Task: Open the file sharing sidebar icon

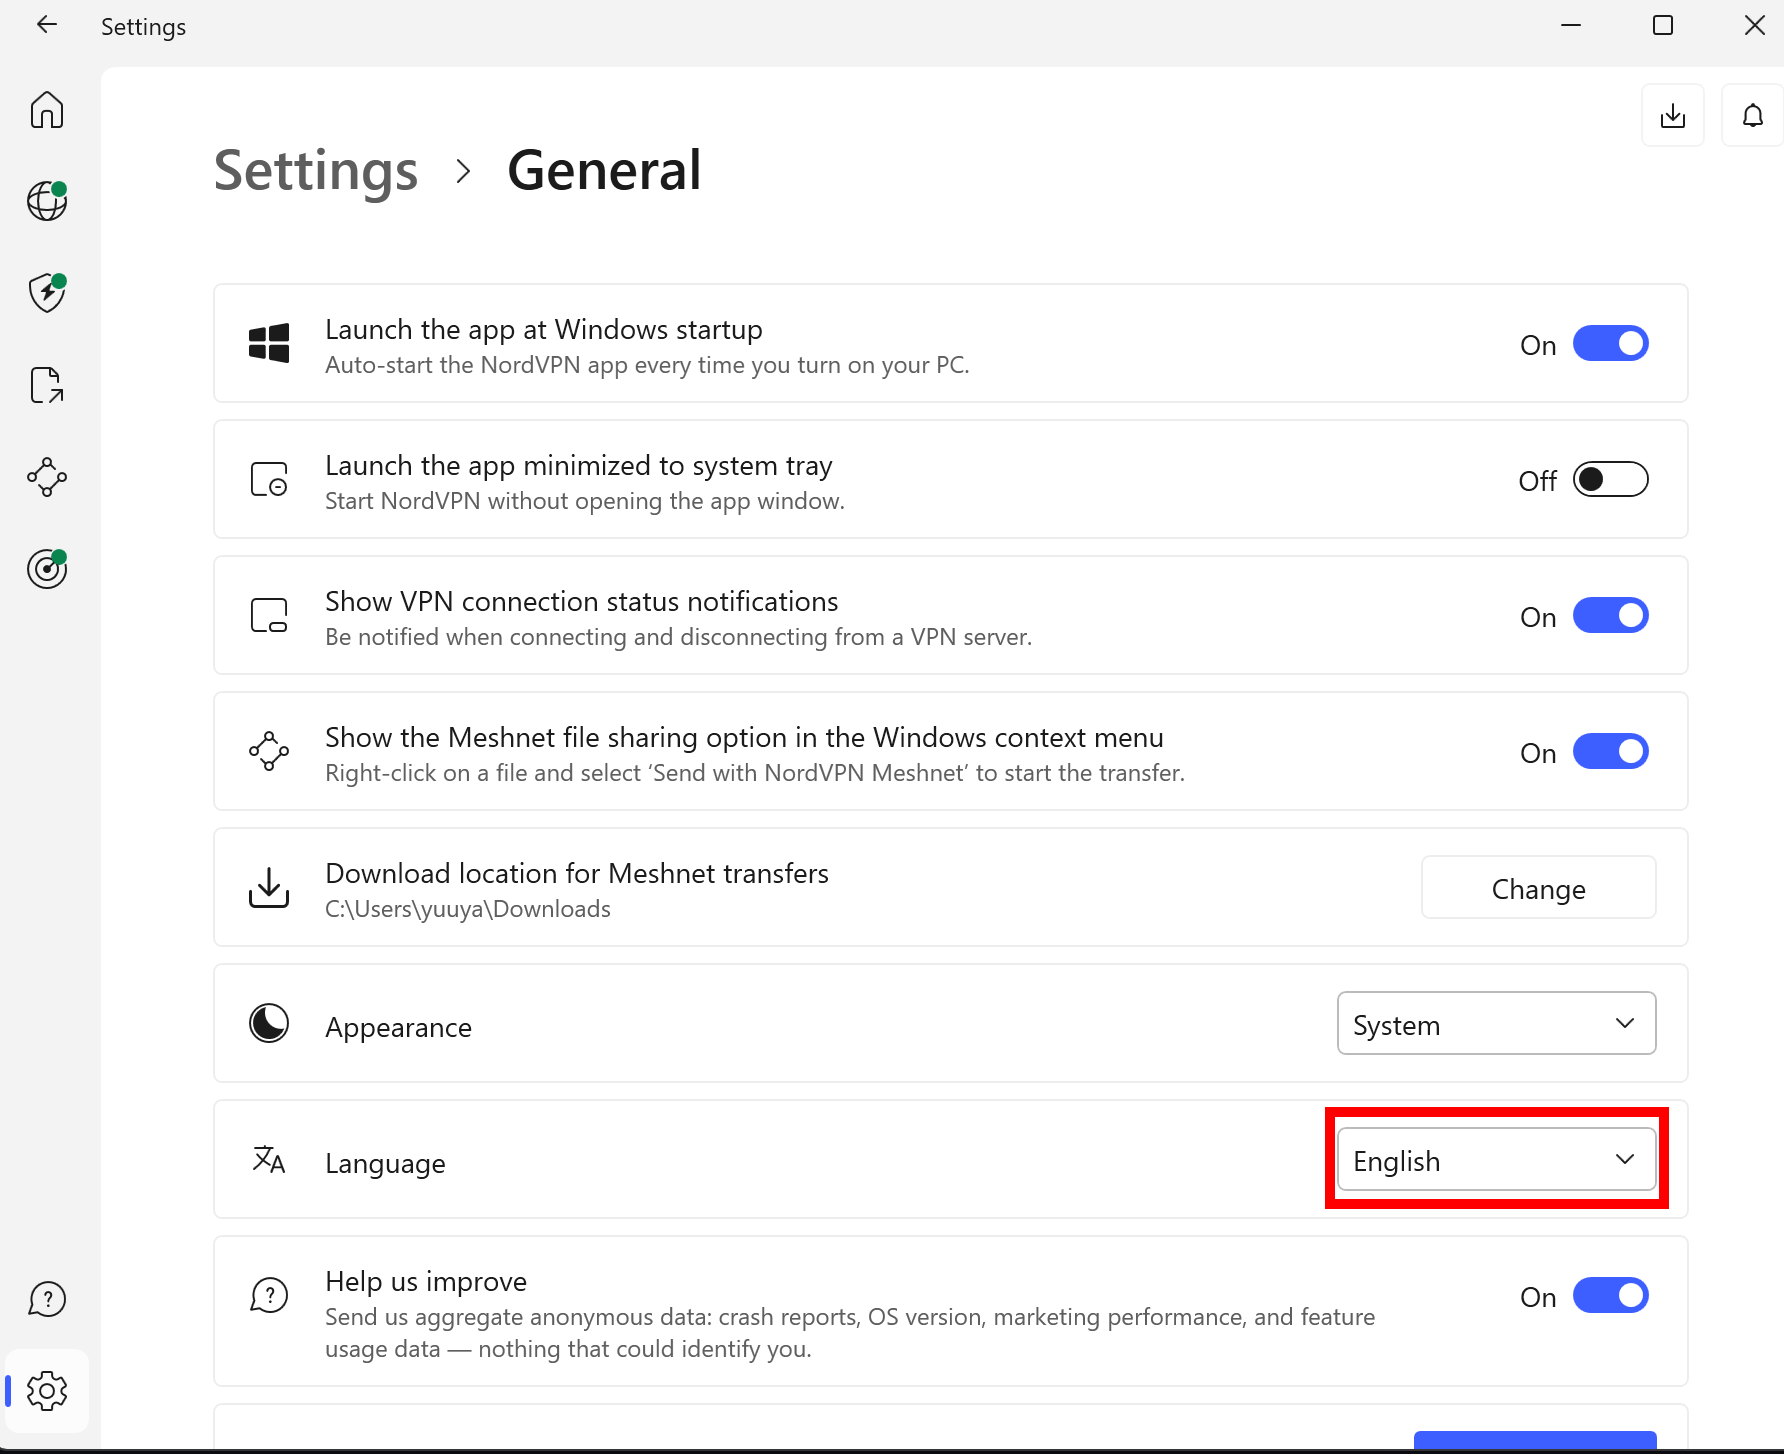Action: coord(47,385)
